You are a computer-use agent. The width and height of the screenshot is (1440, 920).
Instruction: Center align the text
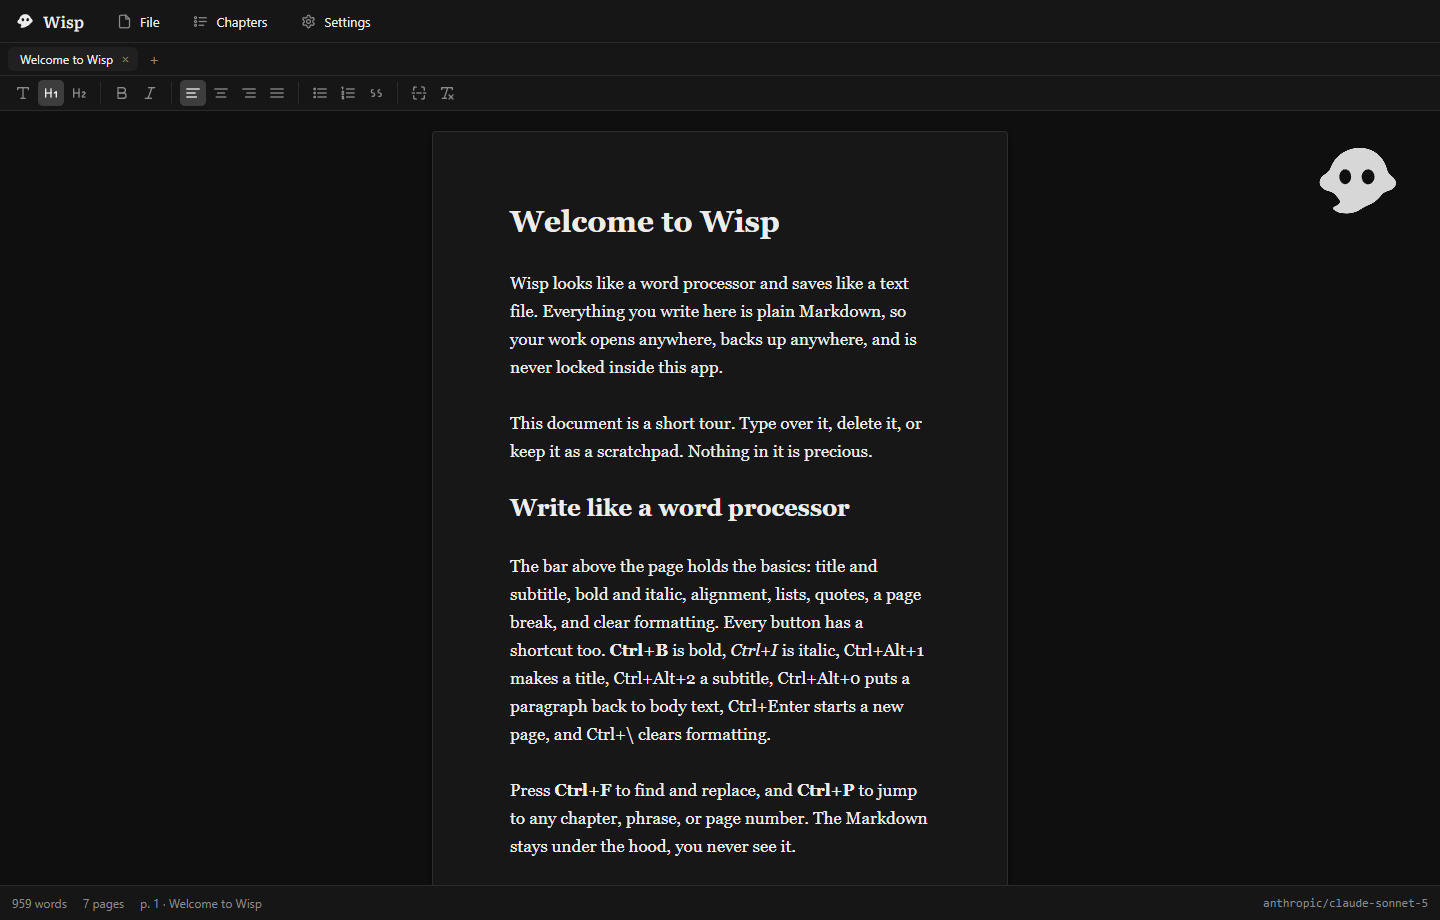click(221, 93)
